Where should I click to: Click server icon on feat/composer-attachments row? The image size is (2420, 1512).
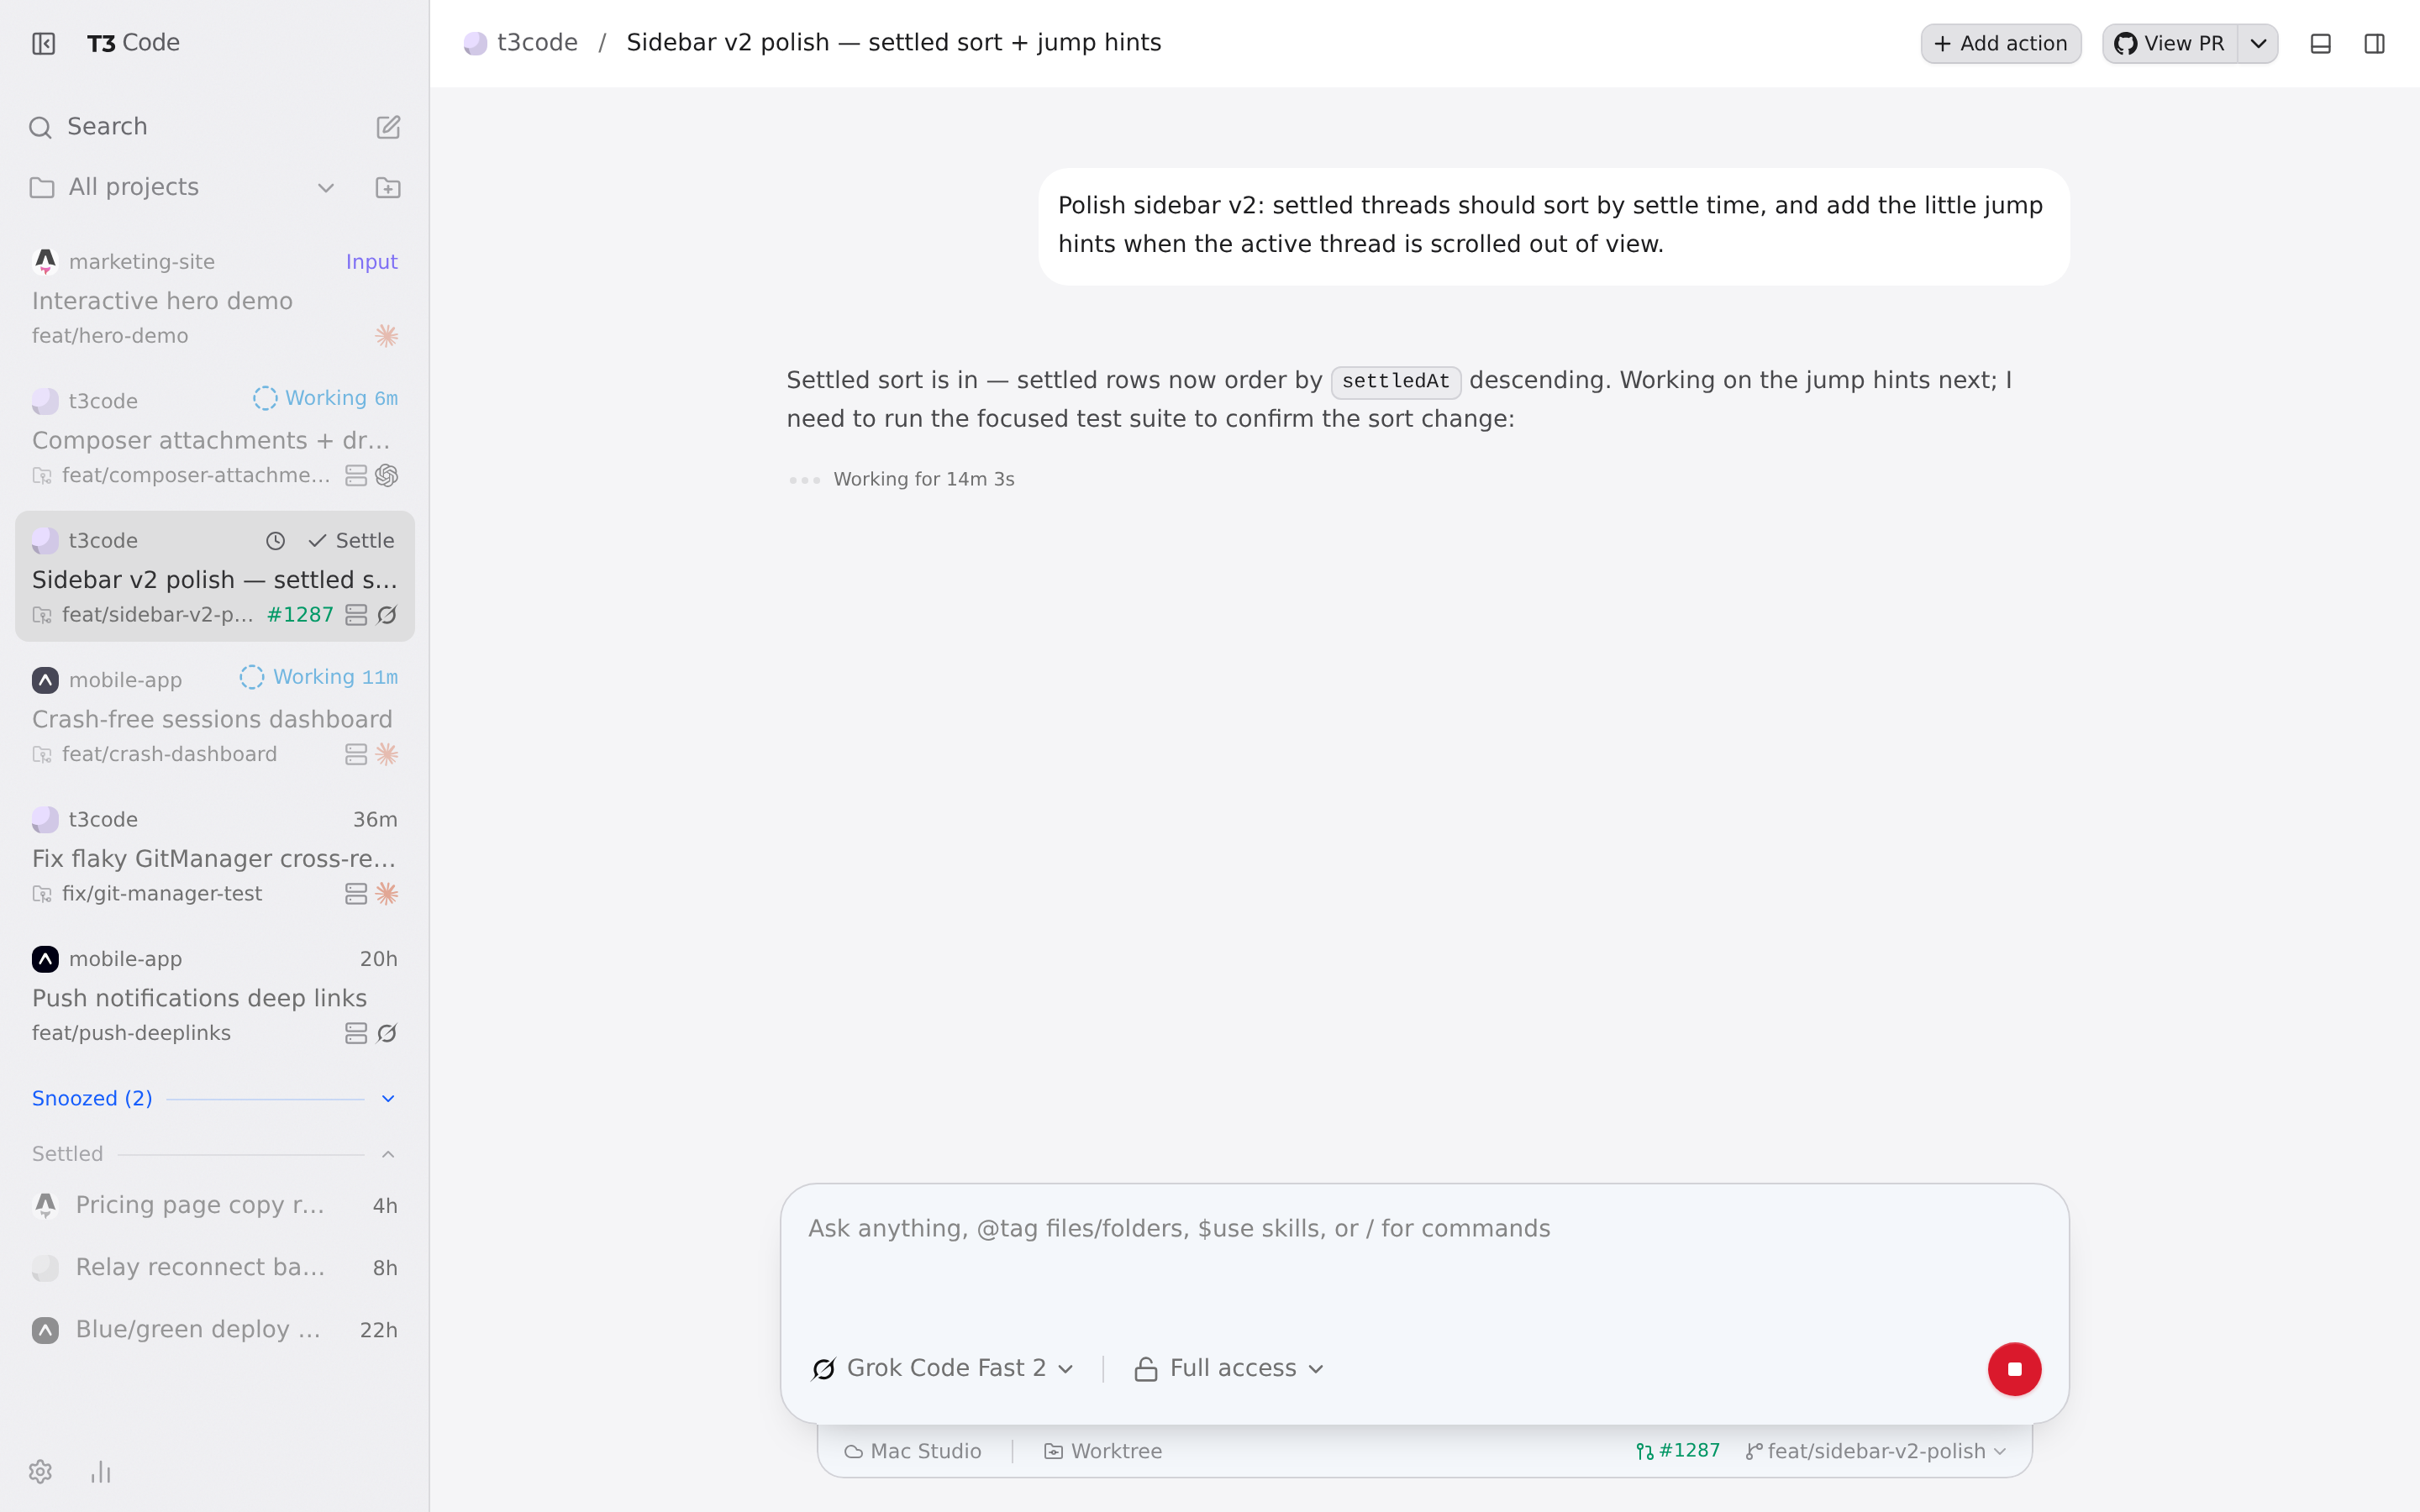pyautogui.click(x=356, y=476)
